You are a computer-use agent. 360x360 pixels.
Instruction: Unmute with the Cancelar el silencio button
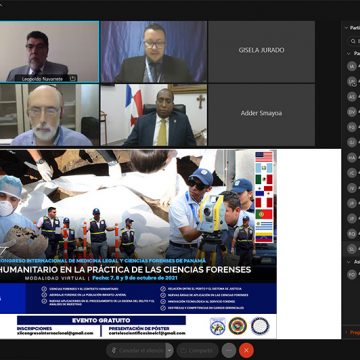pos(136,350)
